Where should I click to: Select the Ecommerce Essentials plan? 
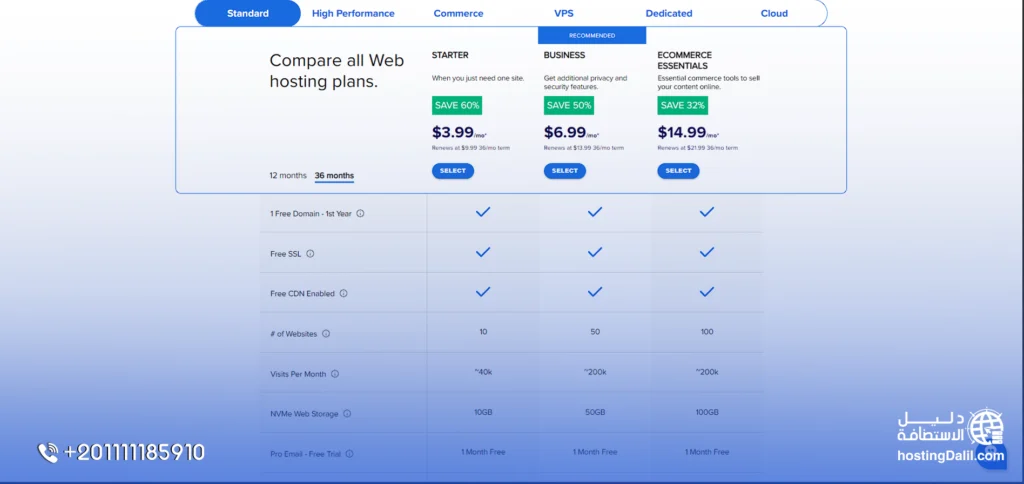tap(678, 171)
